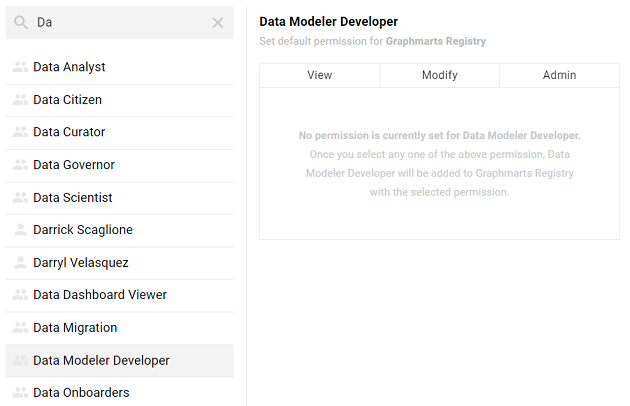Screen dimensions: 630x406
Task: Select the Data Migration group name
Action: click(75, 328)
